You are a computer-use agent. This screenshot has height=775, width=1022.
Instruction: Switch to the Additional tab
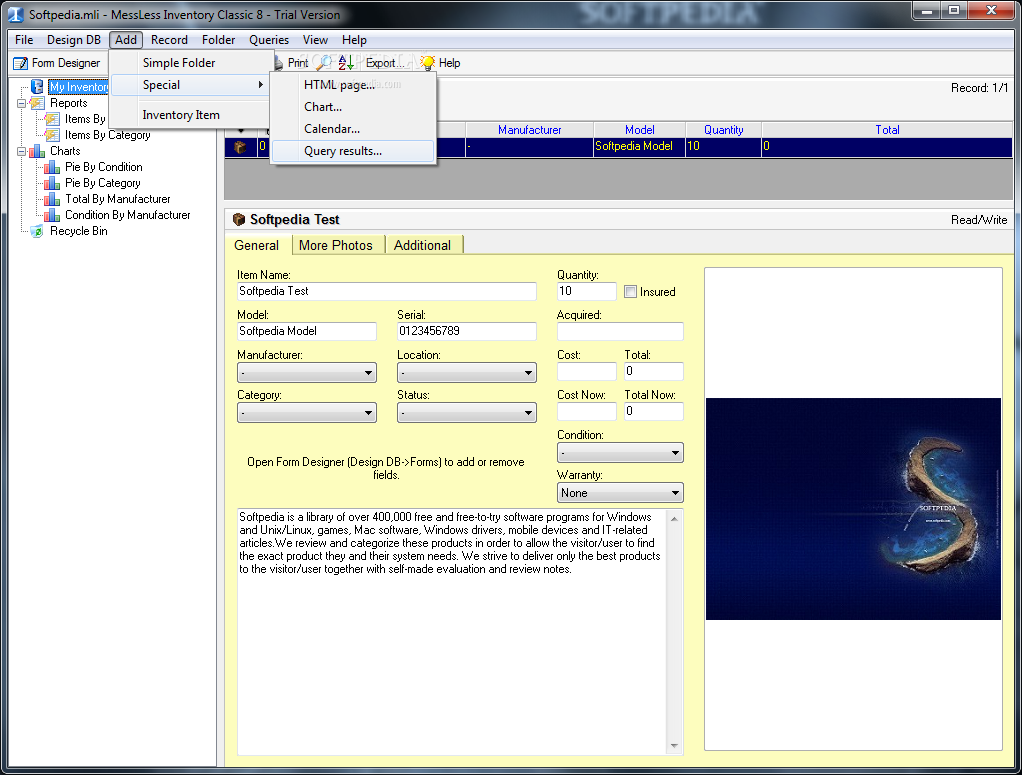click(423, 245)
